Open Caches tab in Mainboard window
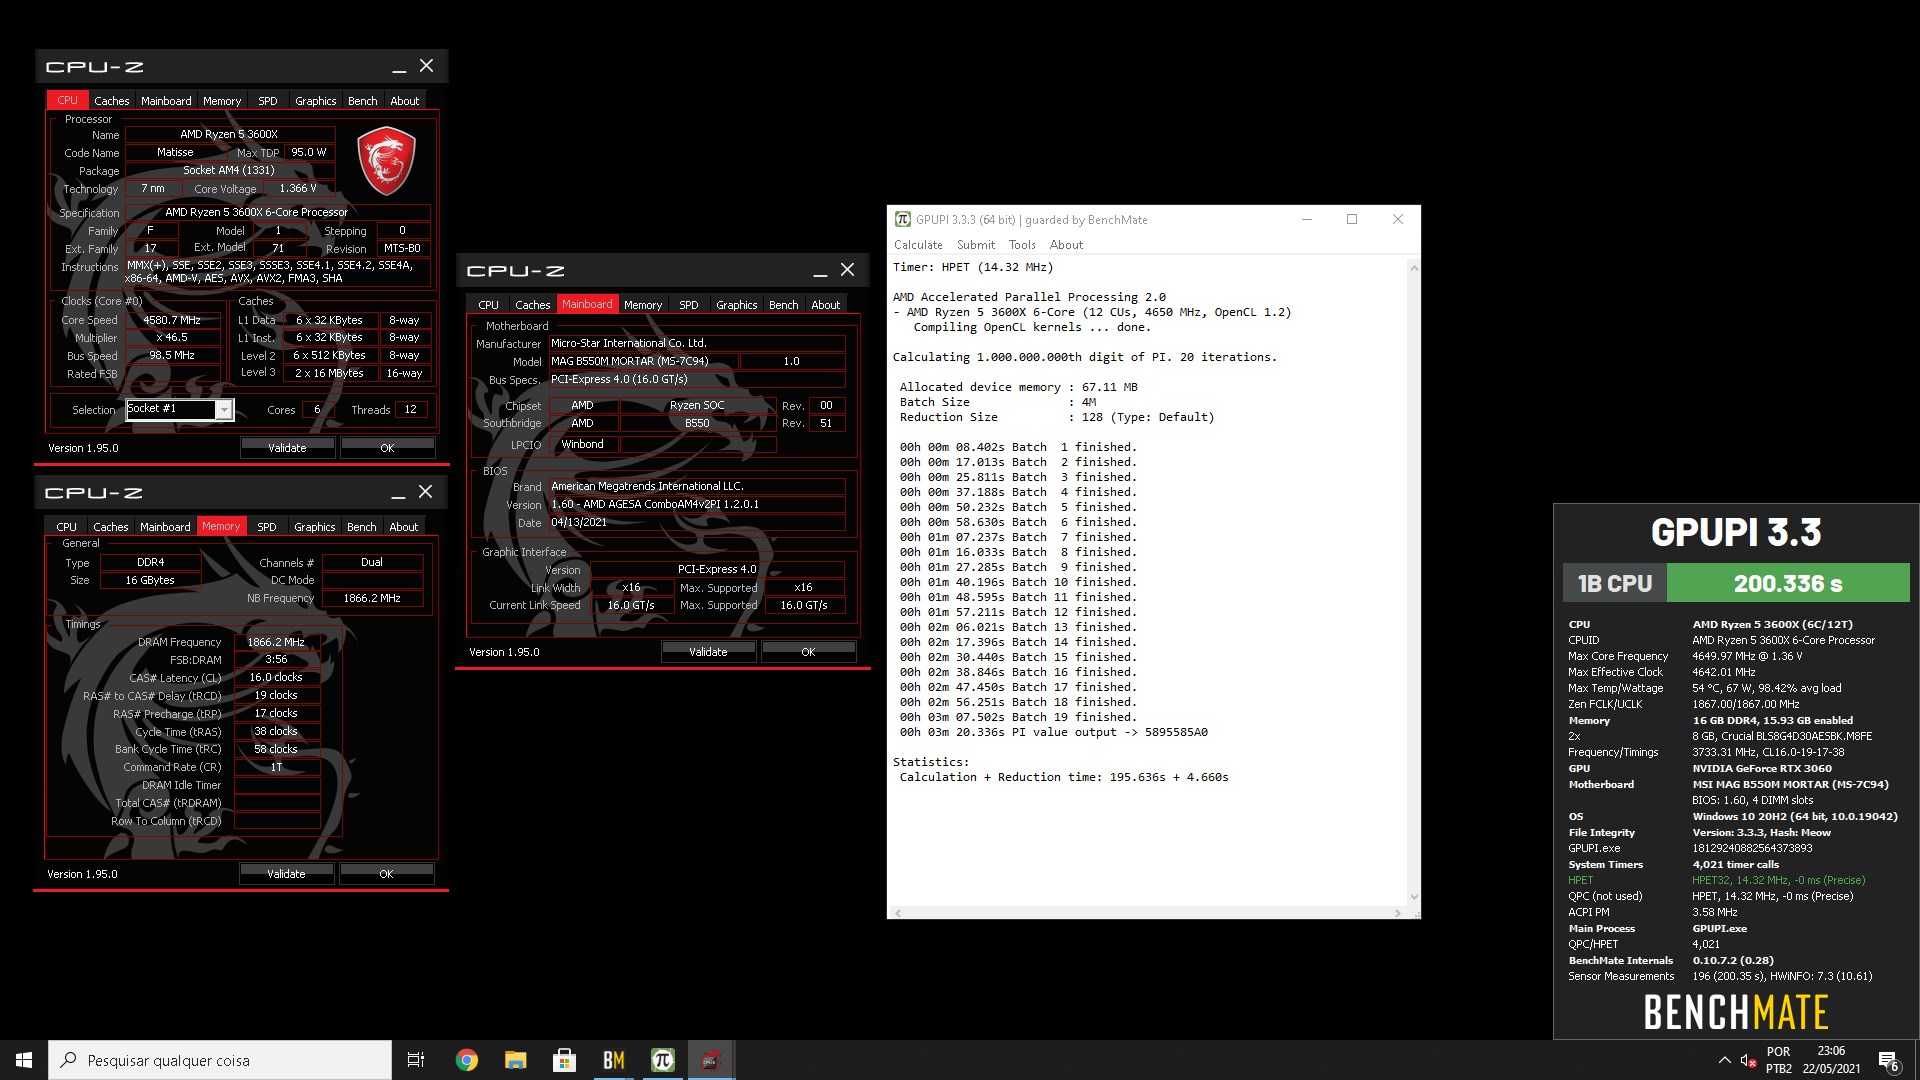The image size is (1920, 1080). tap(533, 305)
